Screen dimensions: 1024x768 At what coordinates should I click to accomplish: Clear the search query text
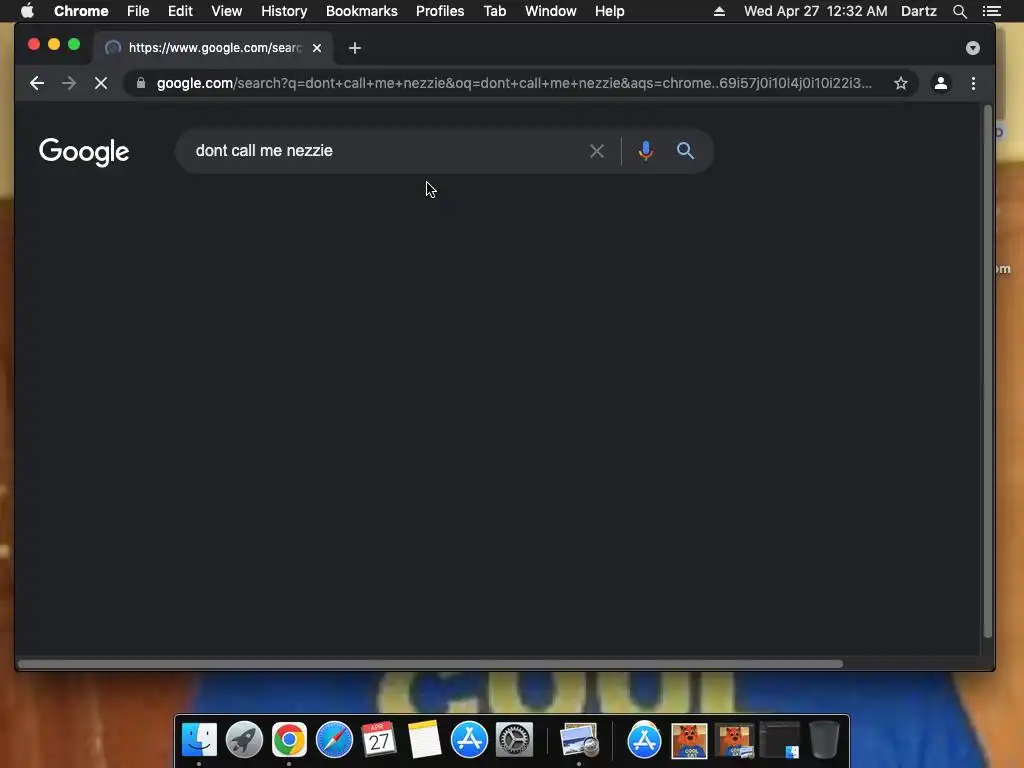596,151
